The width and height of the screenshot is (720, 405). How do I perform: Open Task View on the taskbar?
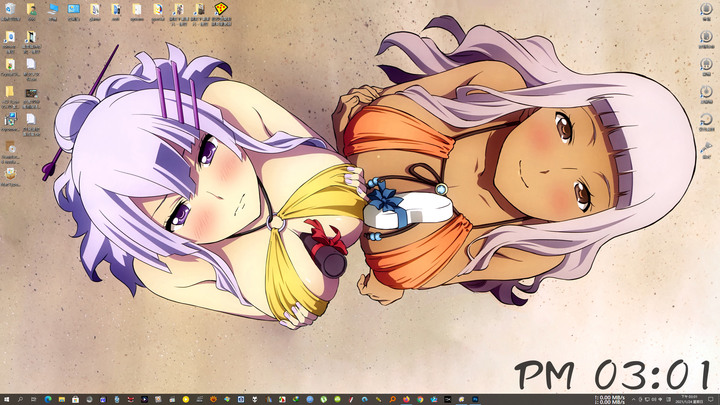tap(34, 399)
